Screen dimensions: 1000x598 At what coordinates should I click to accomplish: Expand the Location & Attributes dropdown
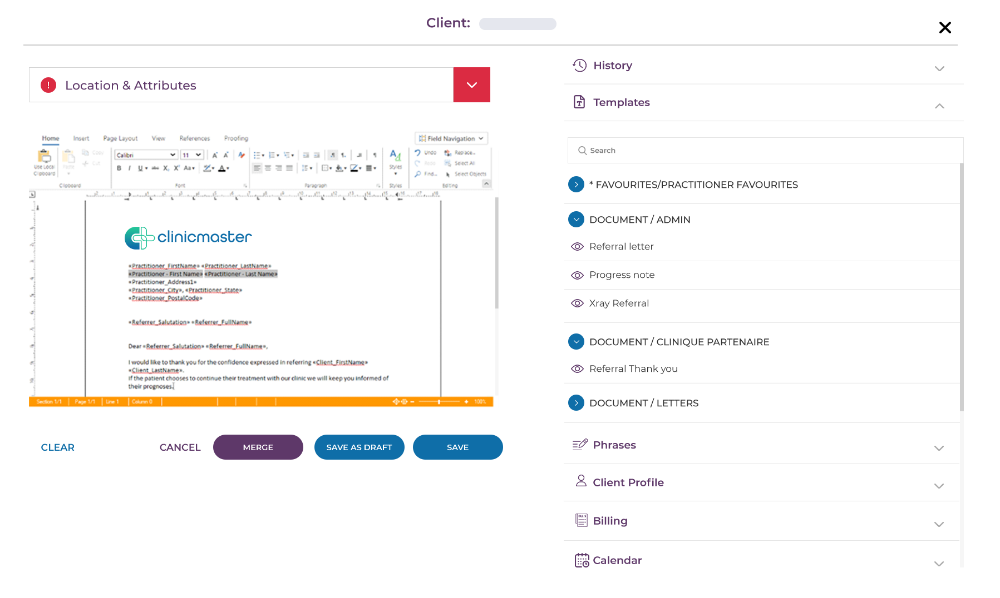(x=471, y=85)
